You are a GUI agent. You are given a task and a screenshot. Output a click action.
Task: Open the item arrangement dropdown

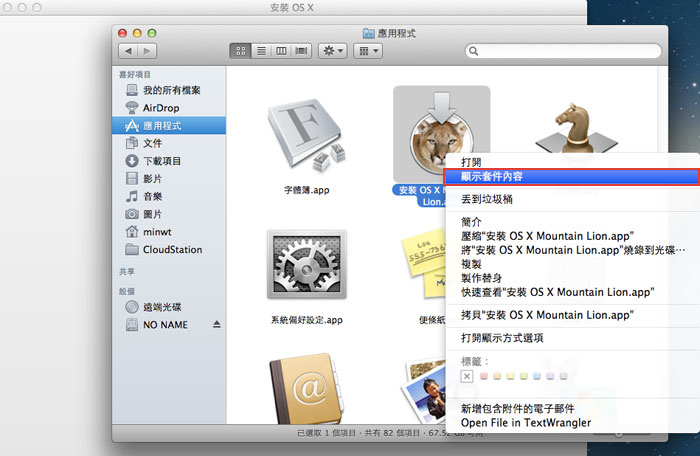point(369,51)
